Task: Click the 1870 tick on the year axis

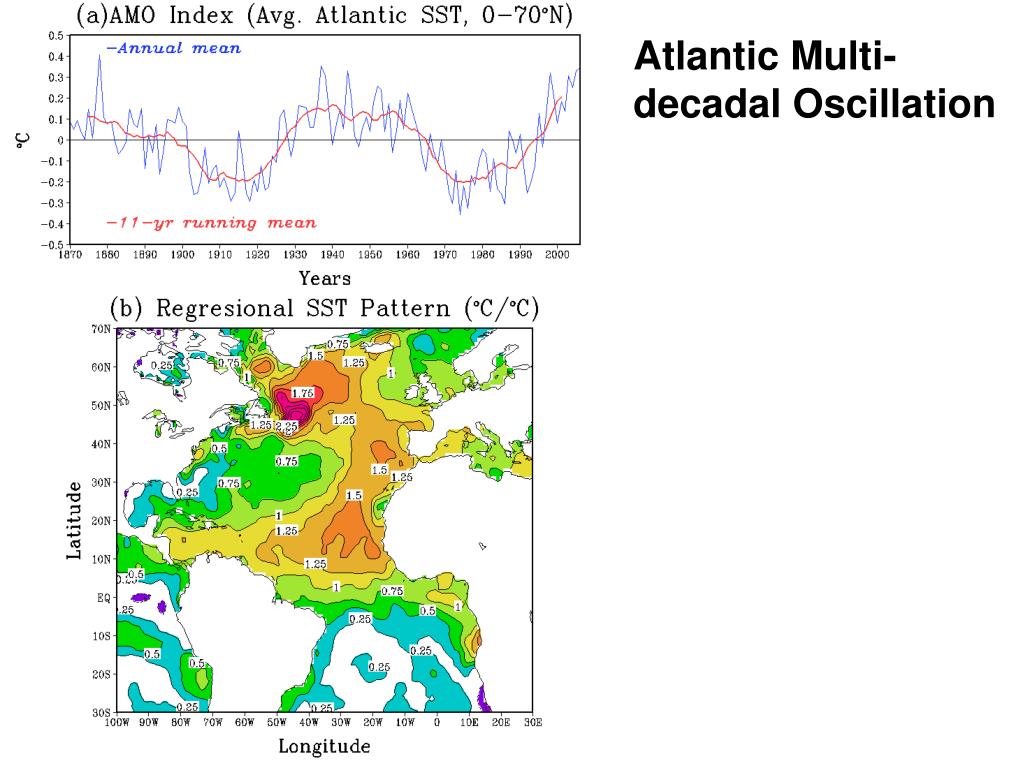Action: click(70, 254)
